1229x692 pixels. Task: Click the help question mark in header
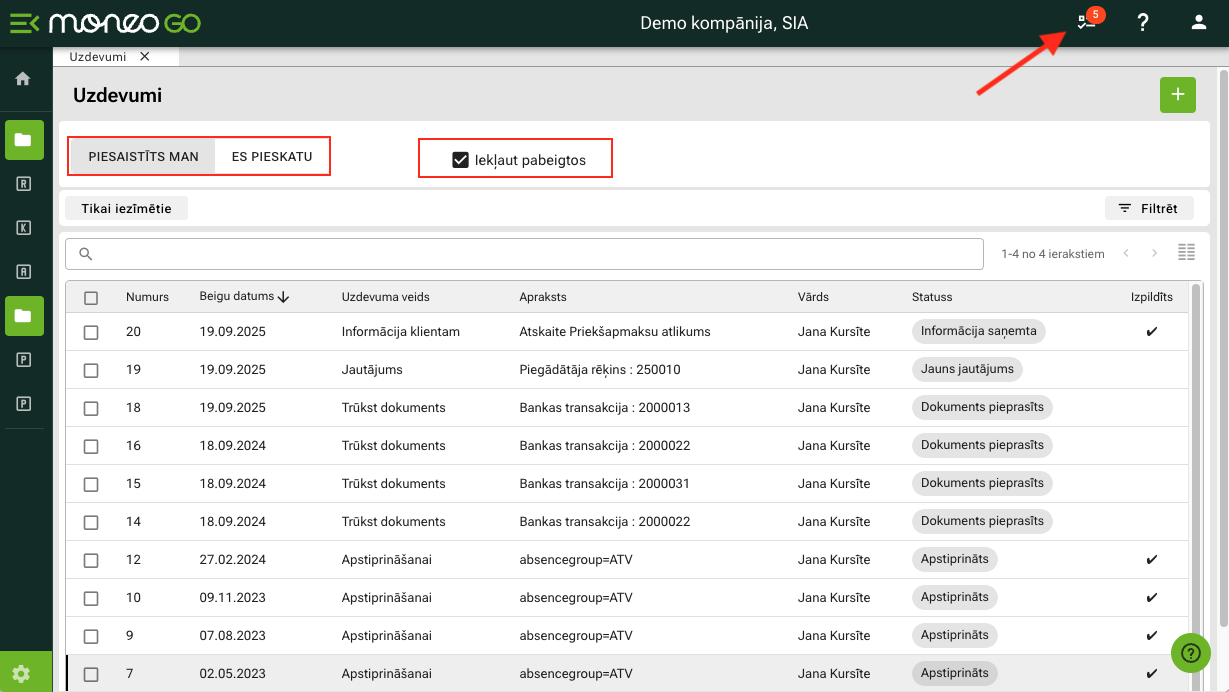click(x=1143, y=22)
